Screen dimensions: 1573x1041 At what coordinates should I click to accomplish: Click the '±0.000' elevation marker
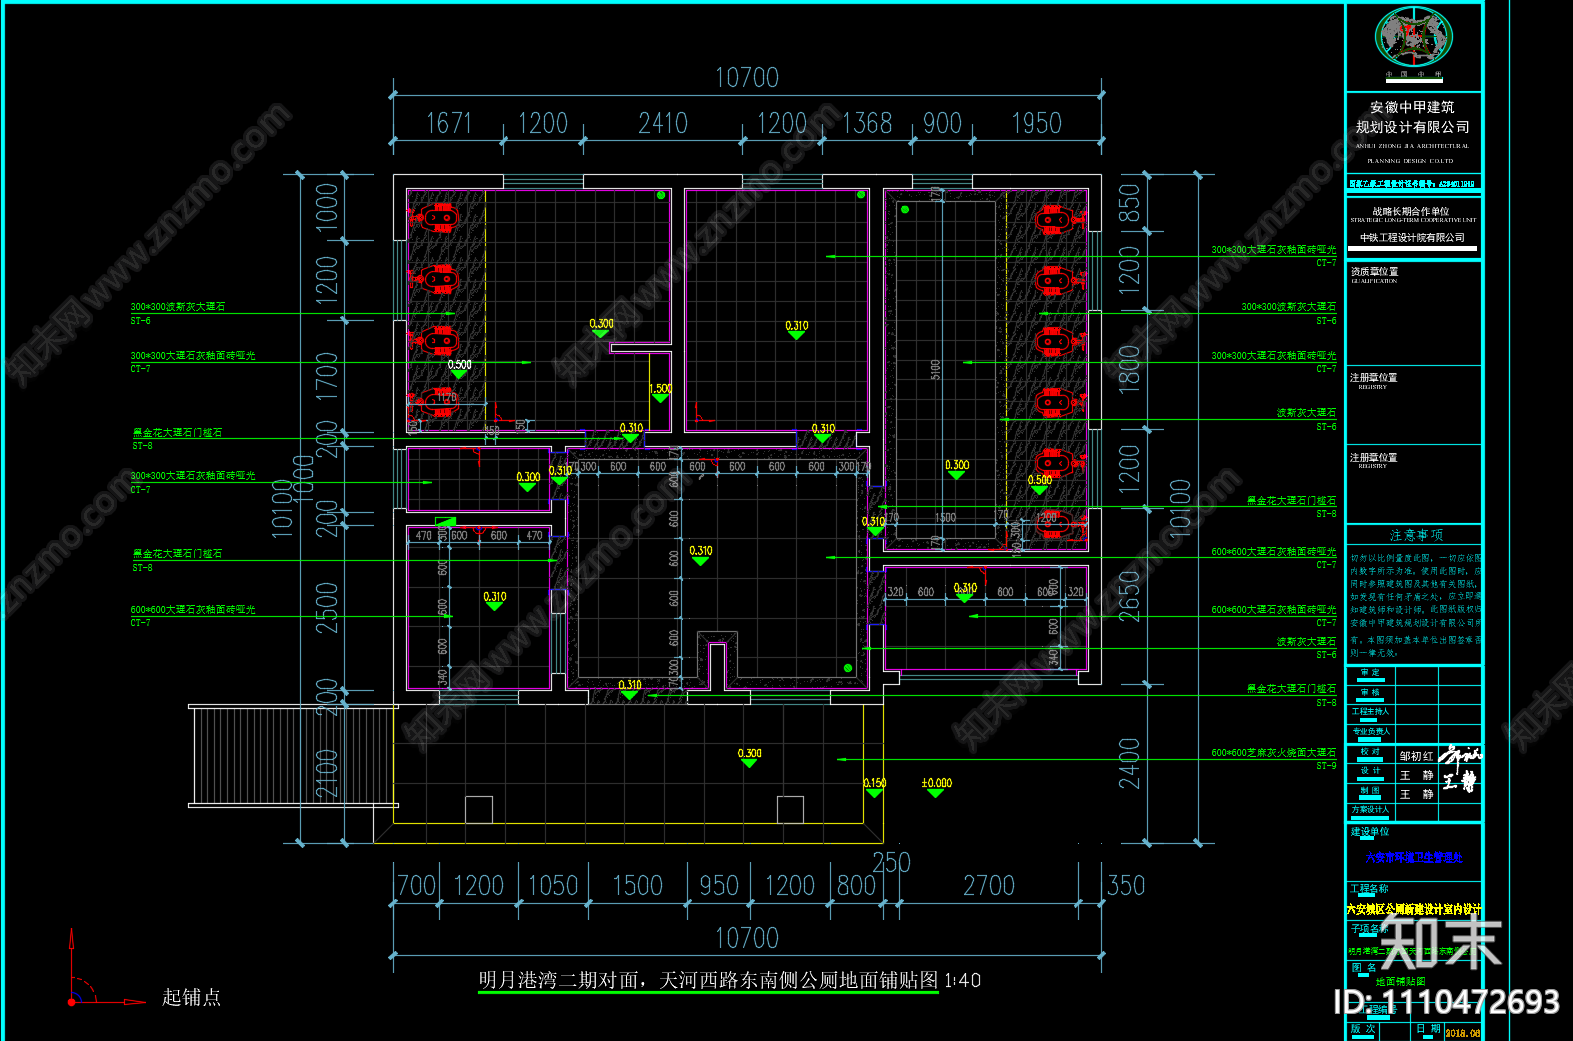click(x=936, y=787)
